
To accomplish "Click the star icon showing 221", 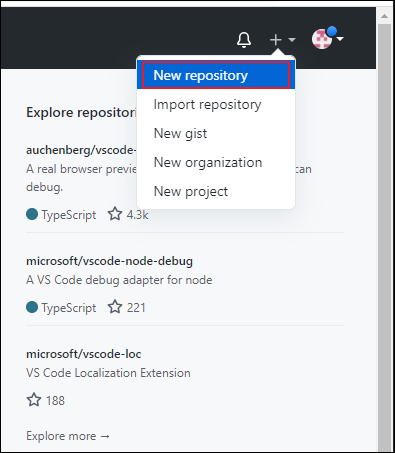I will pos(115,307).
